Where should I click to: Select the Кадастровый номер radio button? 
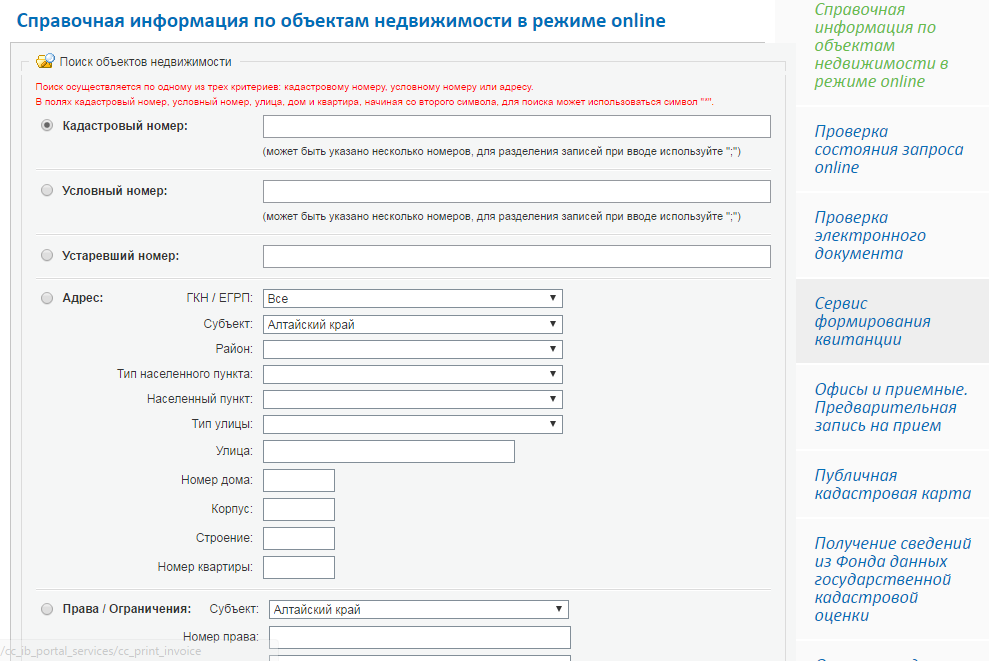coord(47,126)
